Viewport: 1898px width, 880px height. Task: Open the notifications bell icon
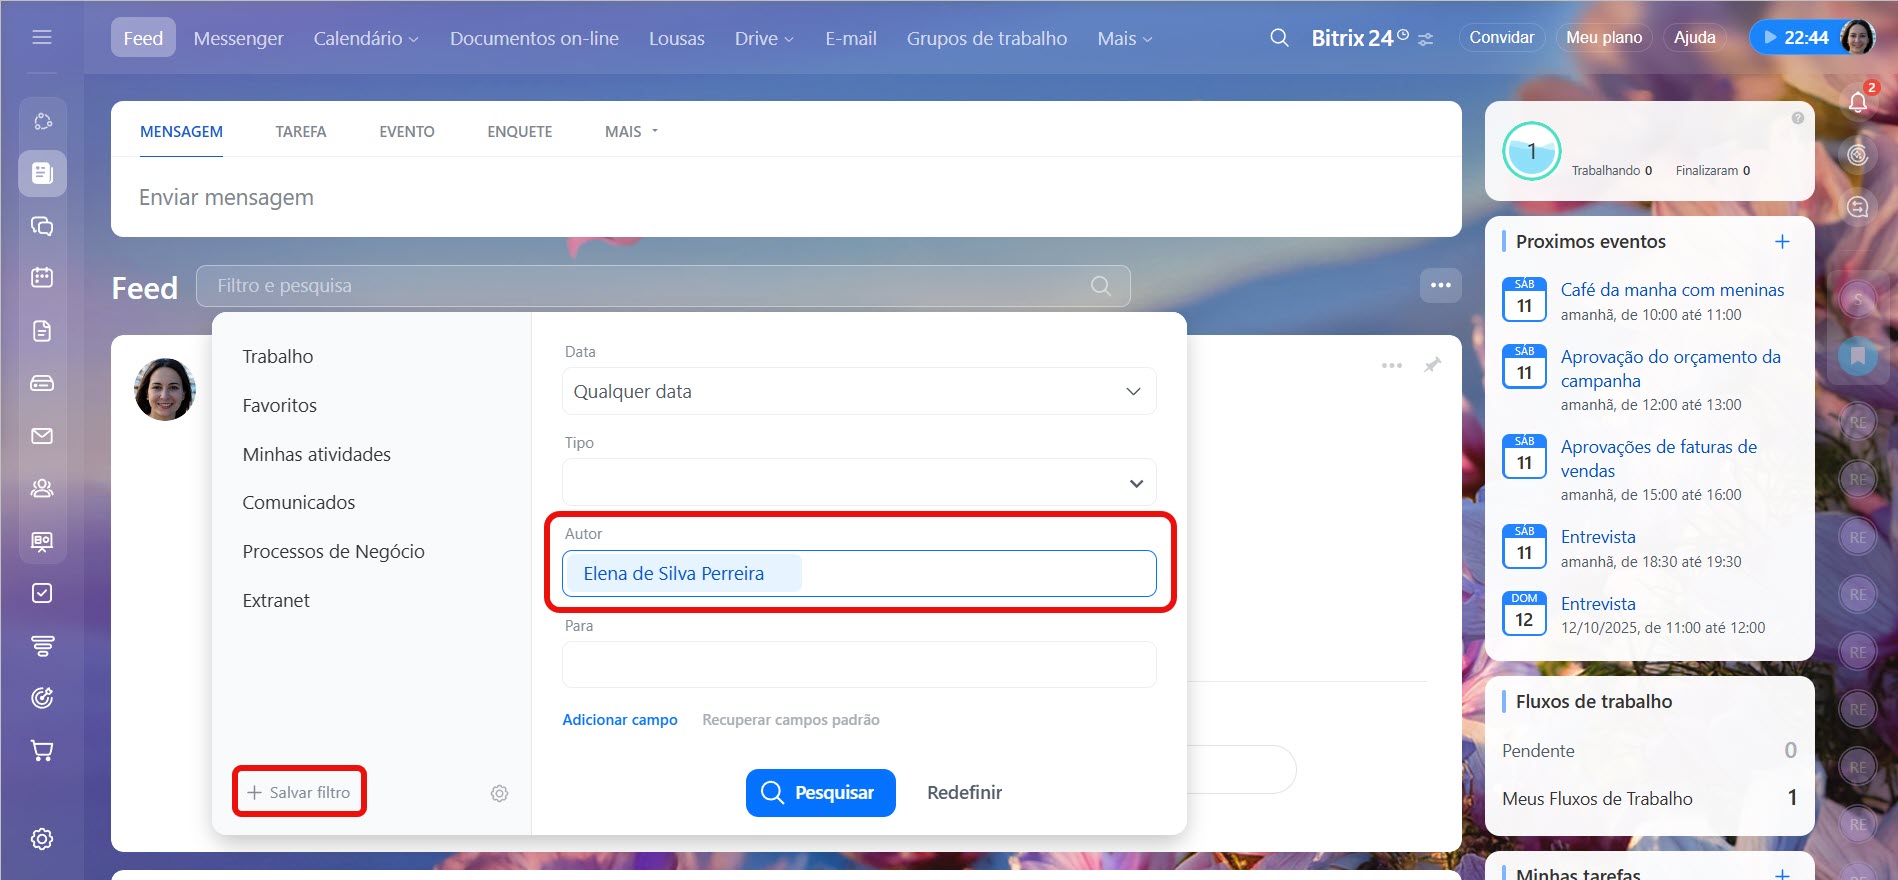point(1857,101)
